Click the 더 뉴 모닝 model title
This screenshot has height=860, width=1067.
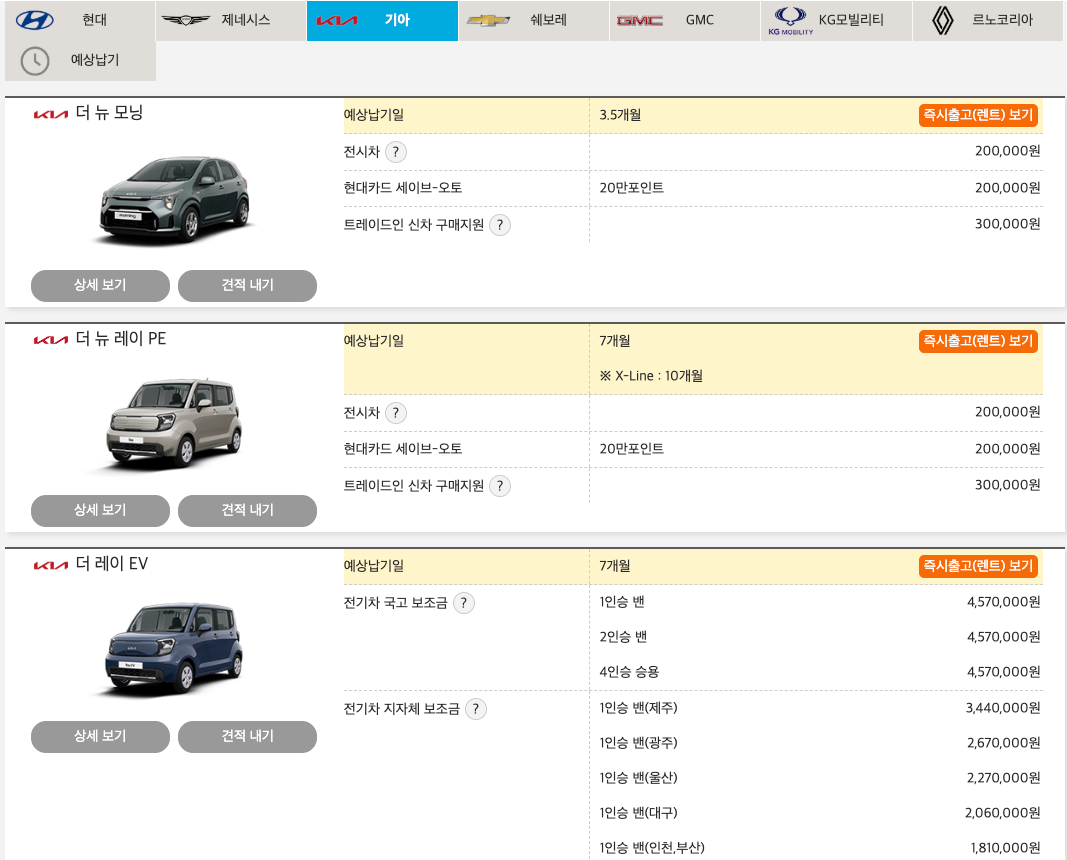[x=109, y=113]
